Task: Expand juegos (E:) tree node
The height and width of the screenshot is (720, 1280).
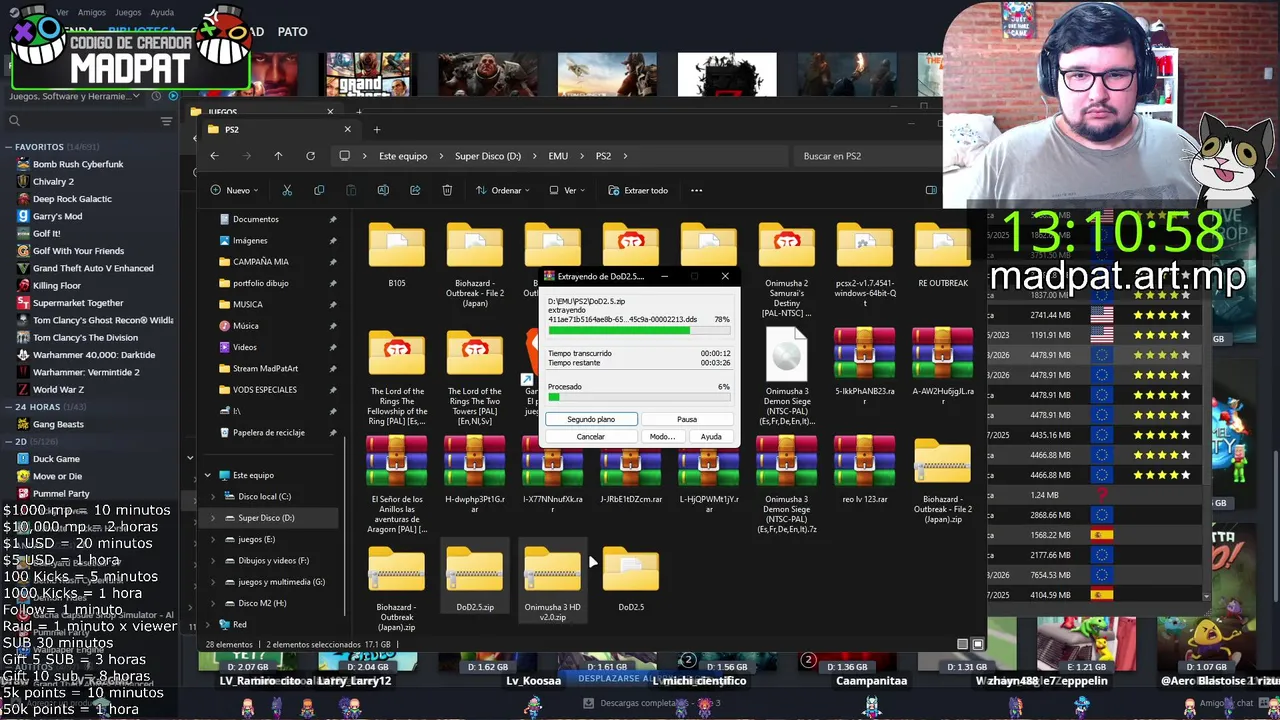Action: click(x=213, y=539)
